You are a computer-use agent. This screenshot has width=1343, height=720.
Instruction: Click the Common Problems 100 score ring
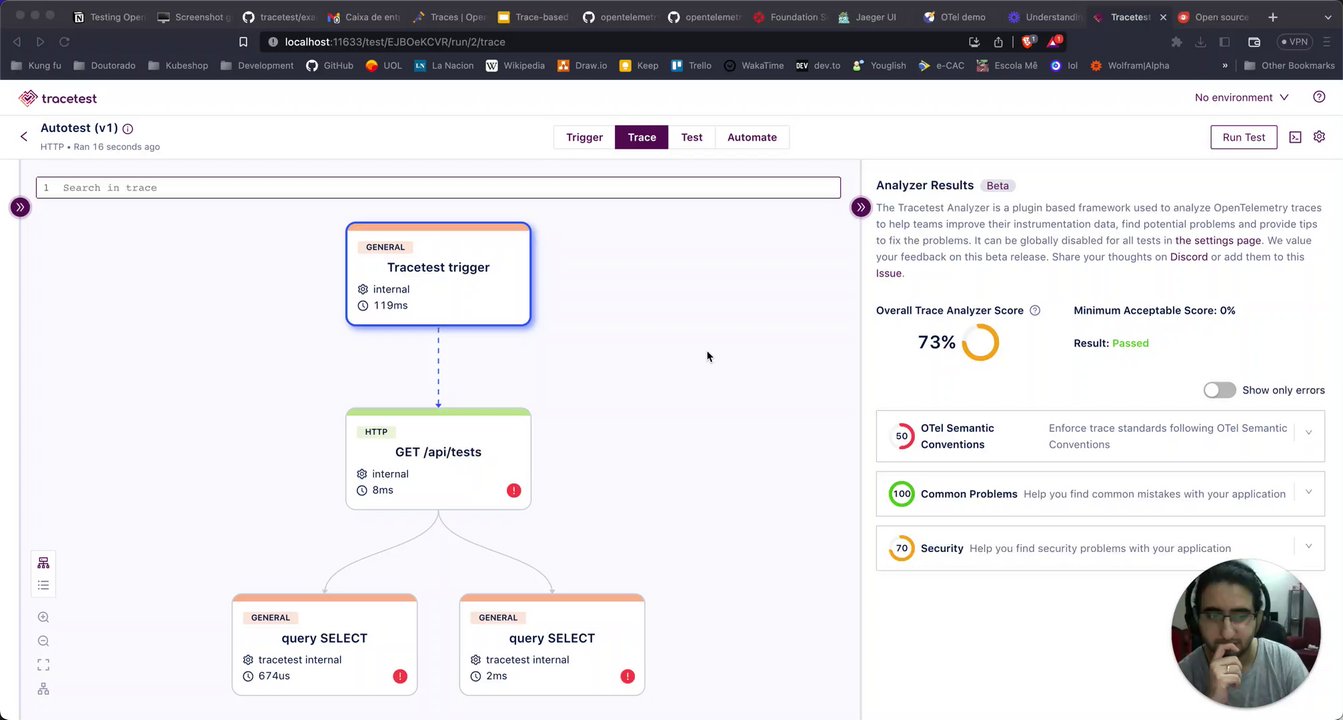coord(901,494)
